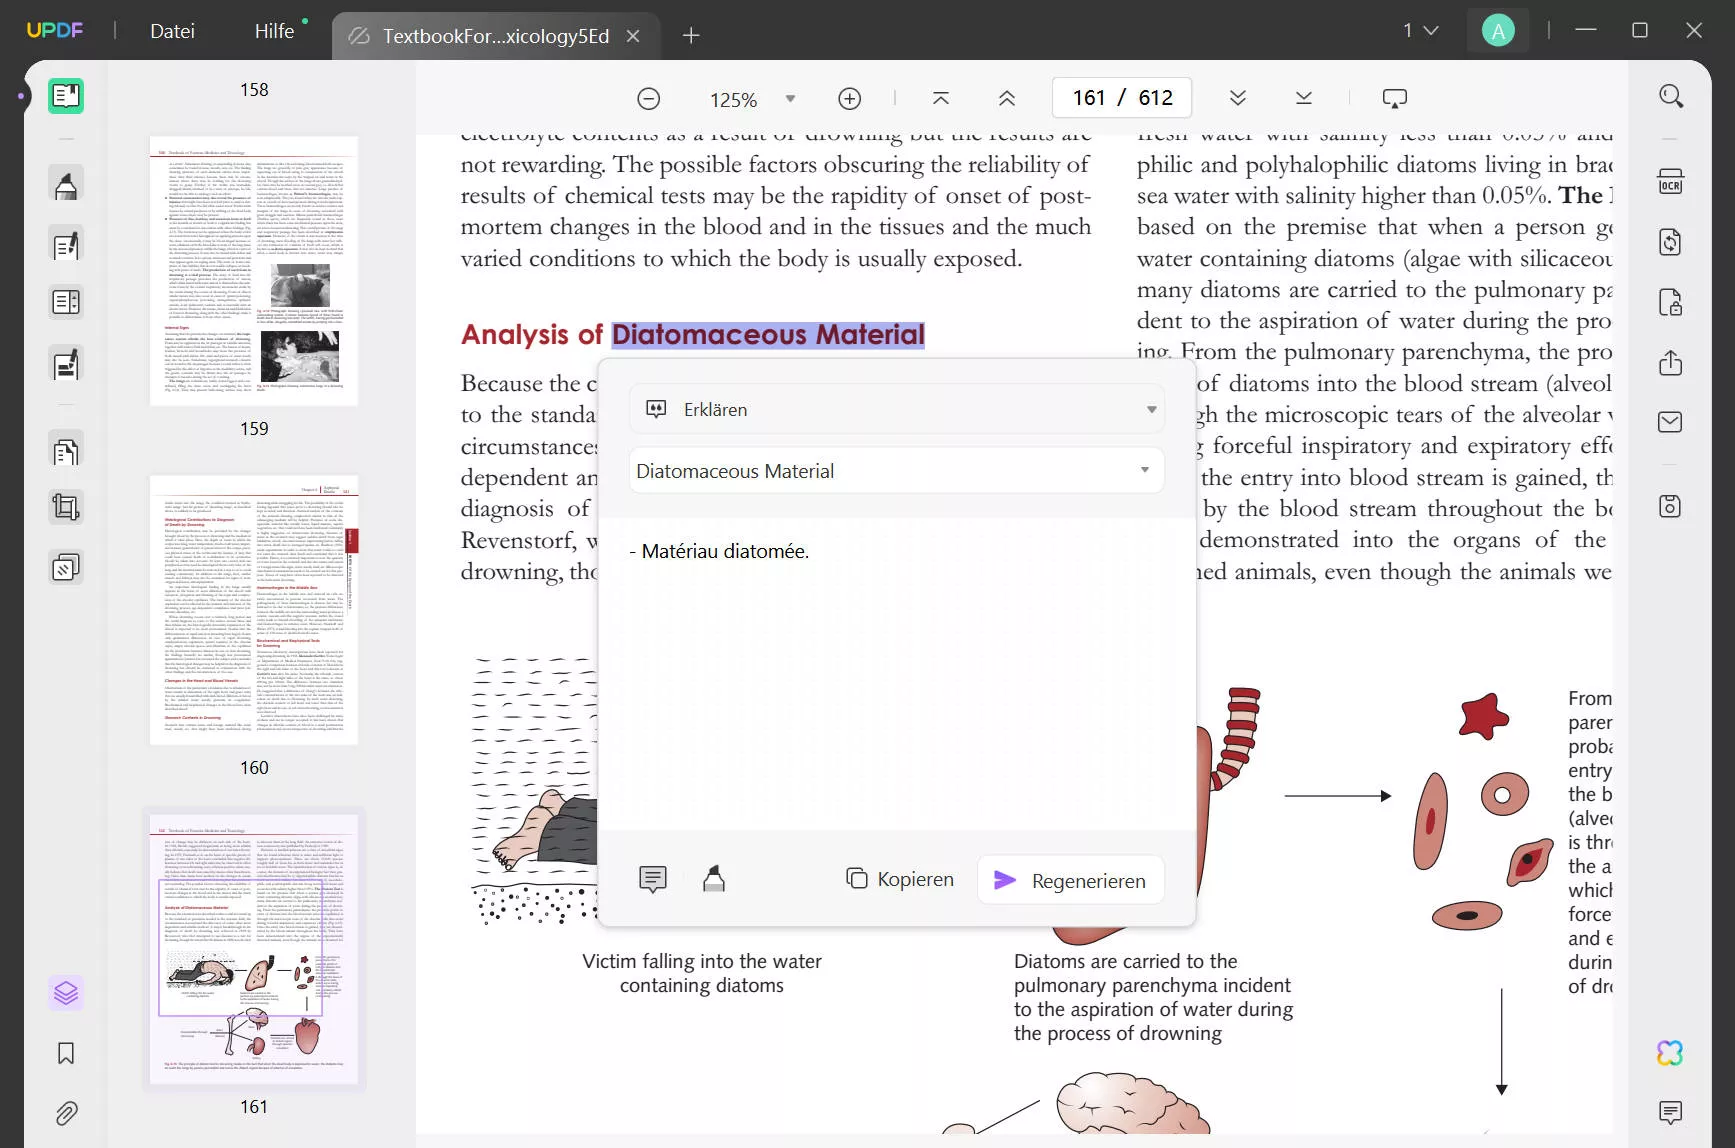Open the Layers panel icon
Image resolution: width=1735 pixels, height=1148 pixels.
point(66,993)
